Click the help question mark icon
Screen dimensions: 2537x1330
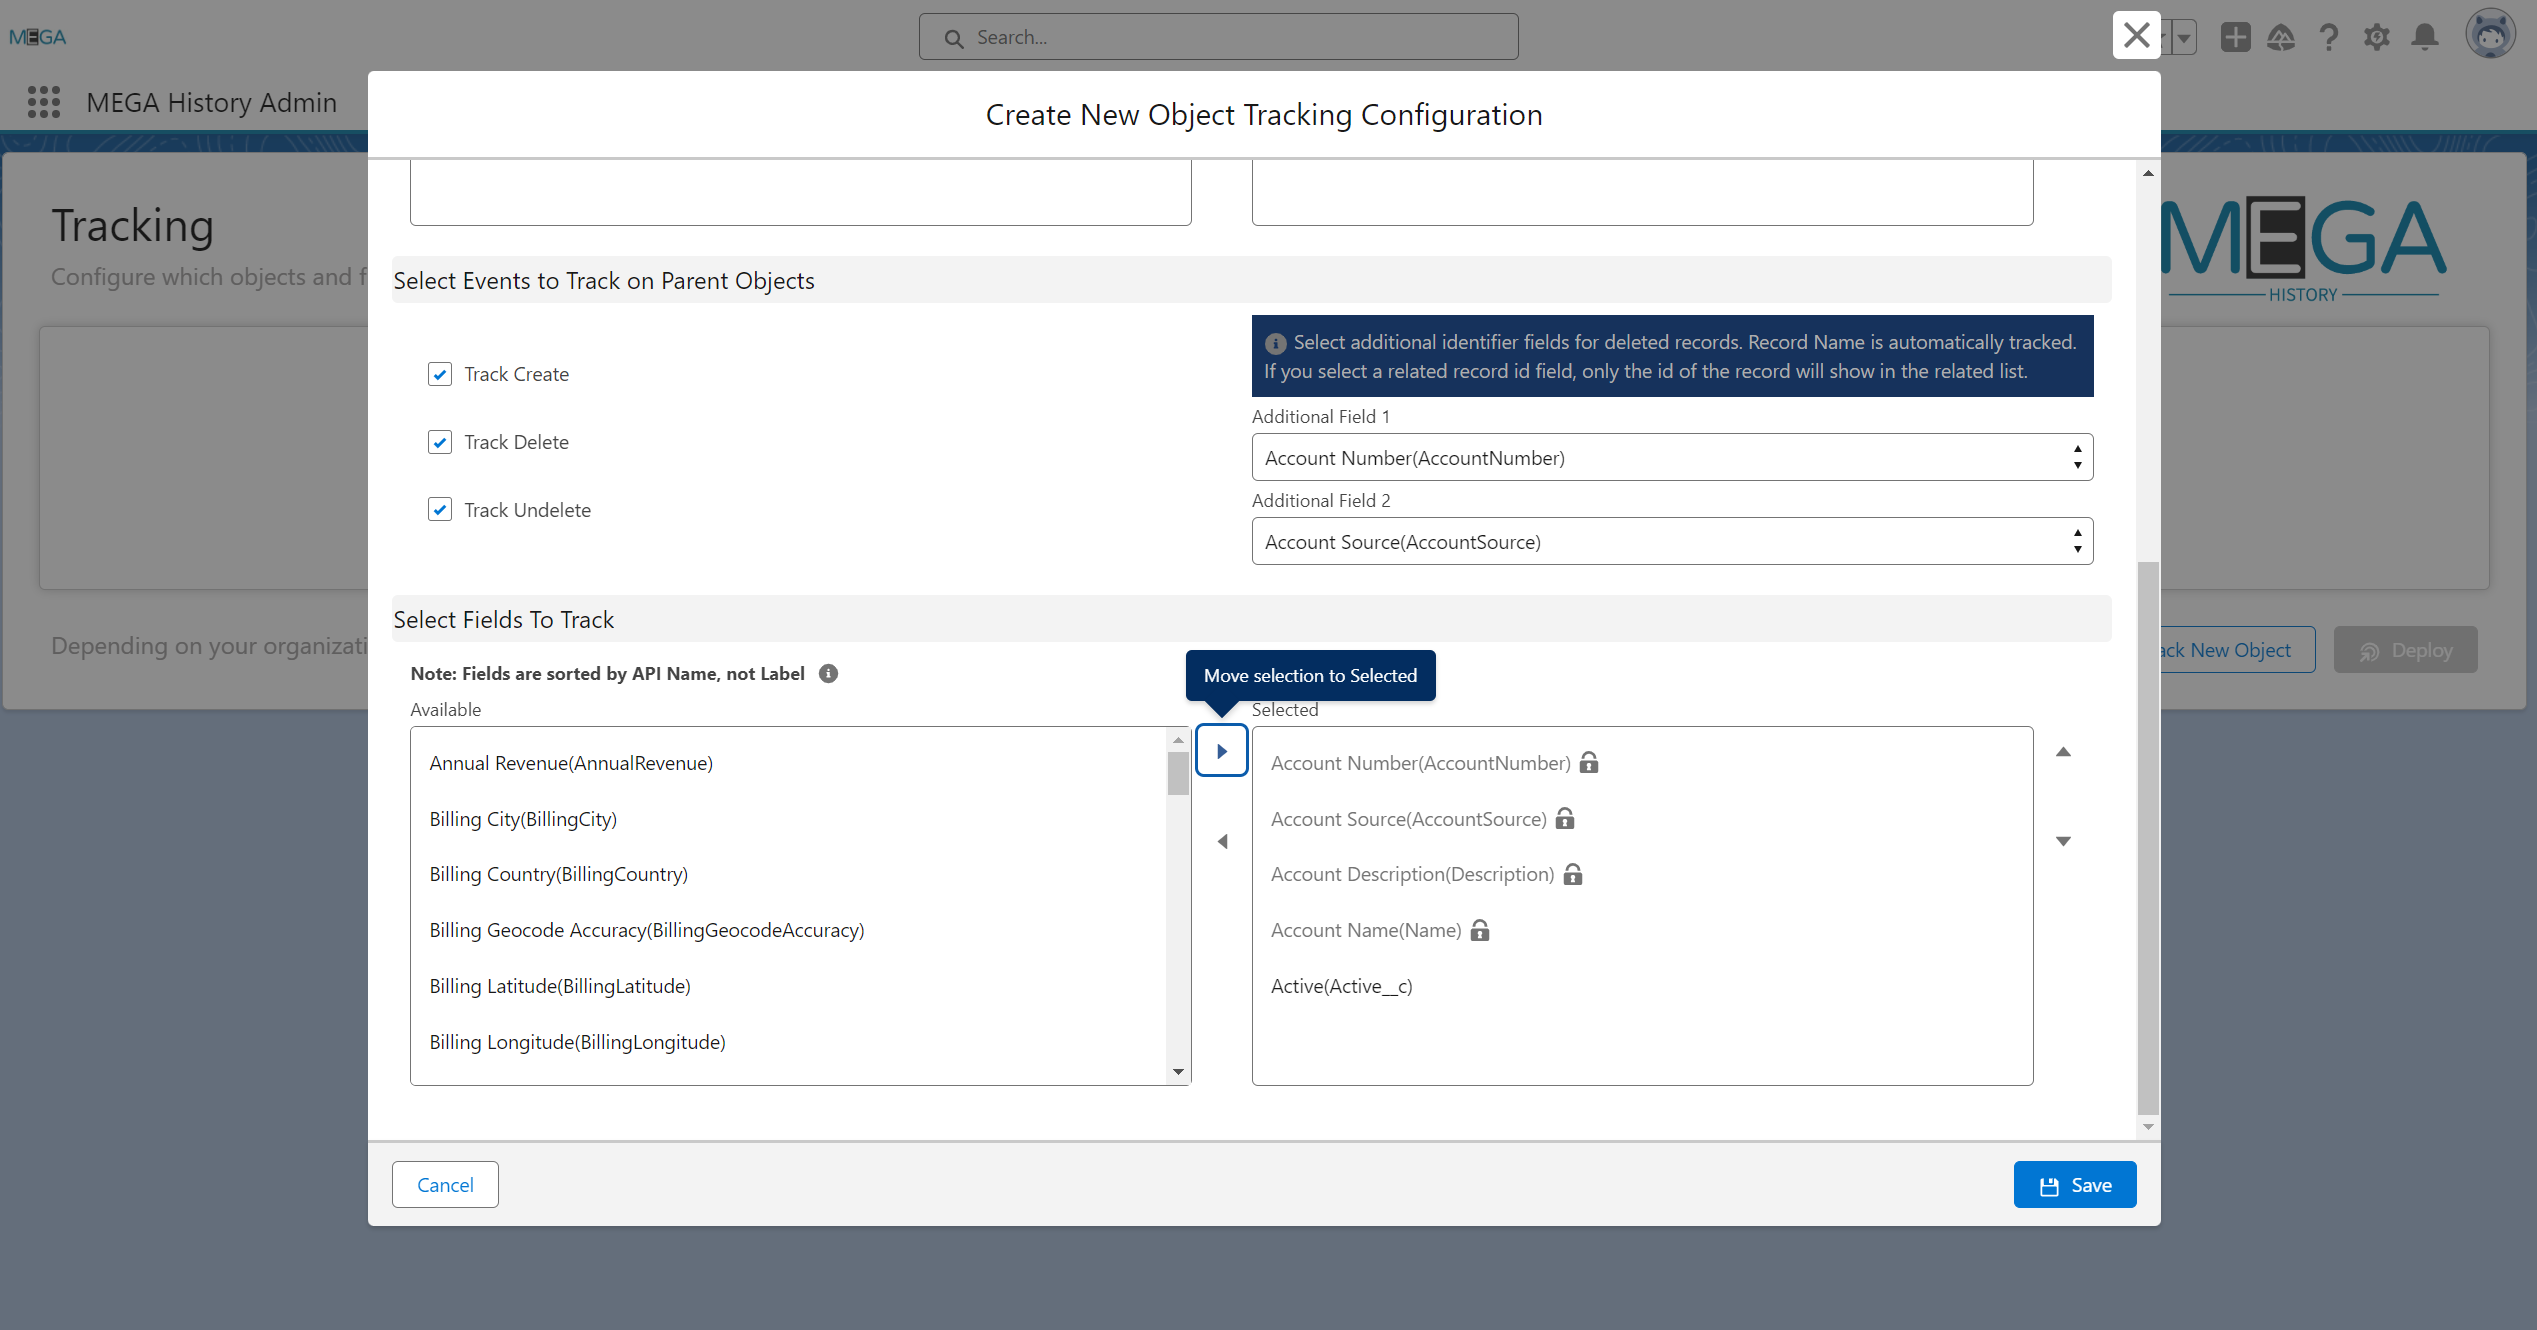[2329, 37]
